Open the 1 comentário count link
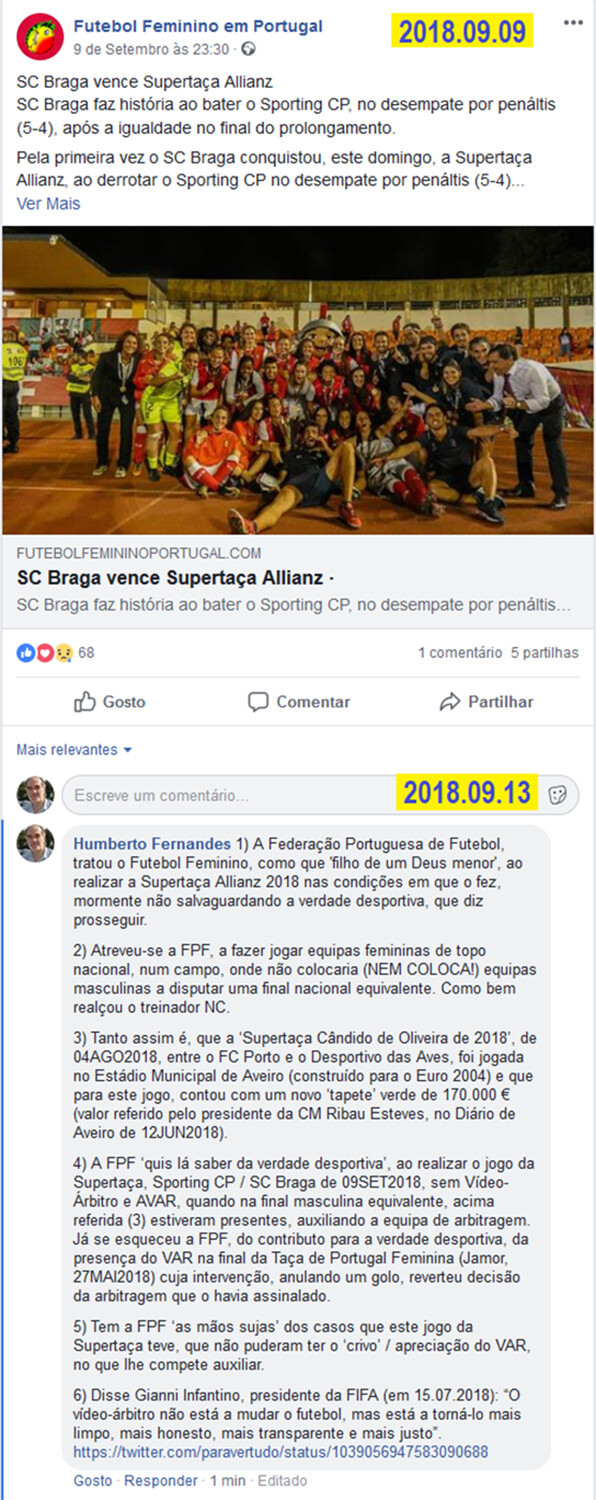The width and height of the screenshot is (596, 1500). pyautogui.click(x=460, y=653)
